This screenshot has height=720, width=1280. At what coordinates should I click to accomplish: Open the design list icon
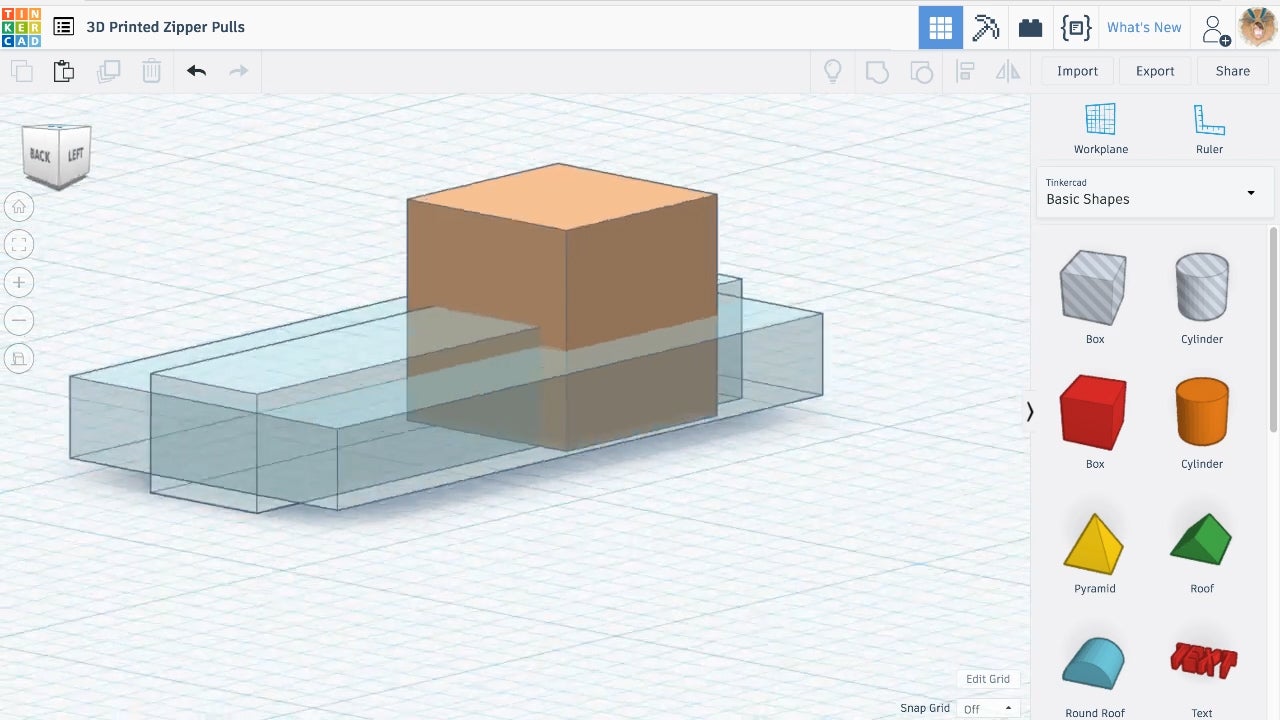click(x=63, y=27)
